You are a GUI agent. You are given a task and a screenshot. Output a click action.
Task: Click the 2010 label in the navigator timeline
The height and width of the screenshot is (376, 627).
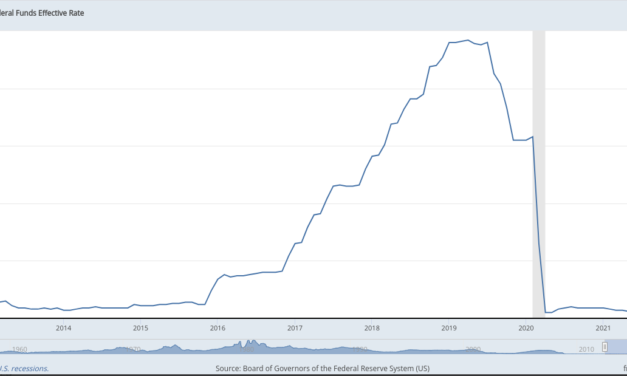(586, 349)
